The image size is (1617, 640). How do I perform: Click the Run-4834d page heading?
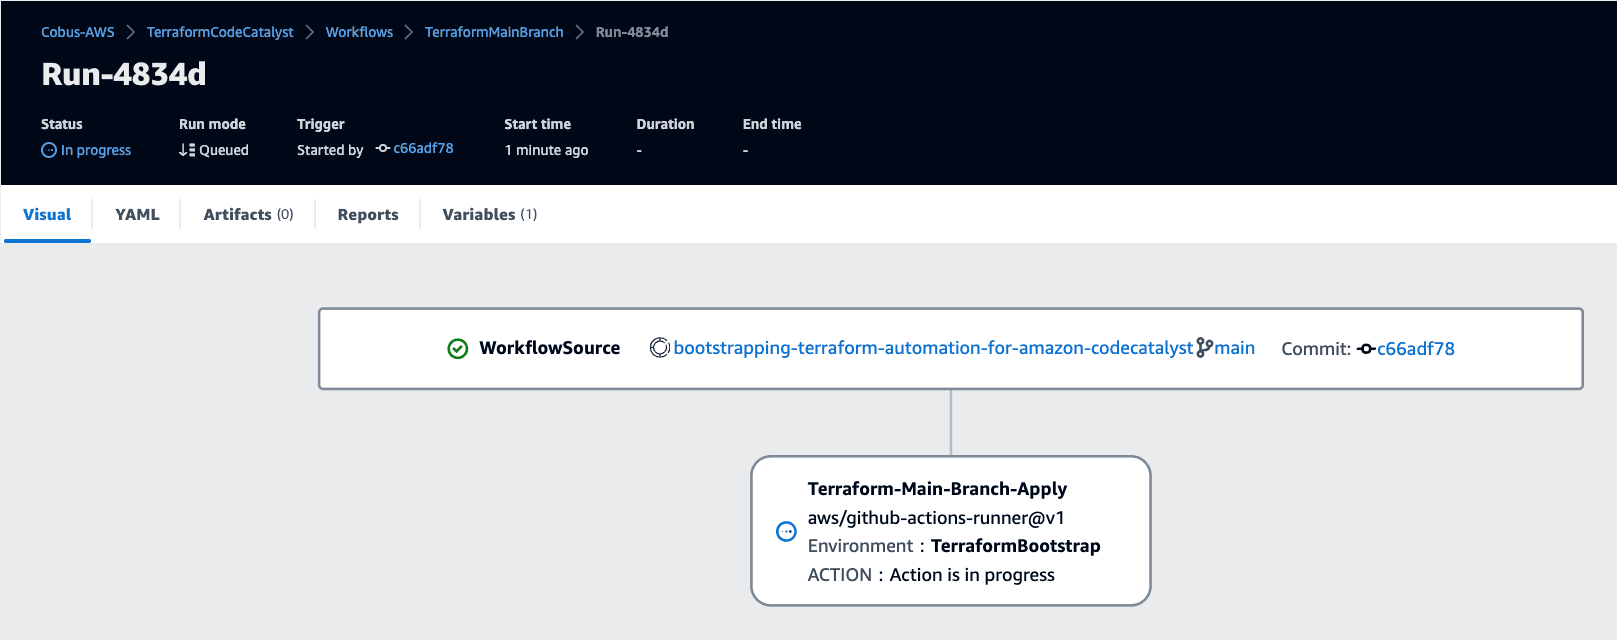point(124,74)
